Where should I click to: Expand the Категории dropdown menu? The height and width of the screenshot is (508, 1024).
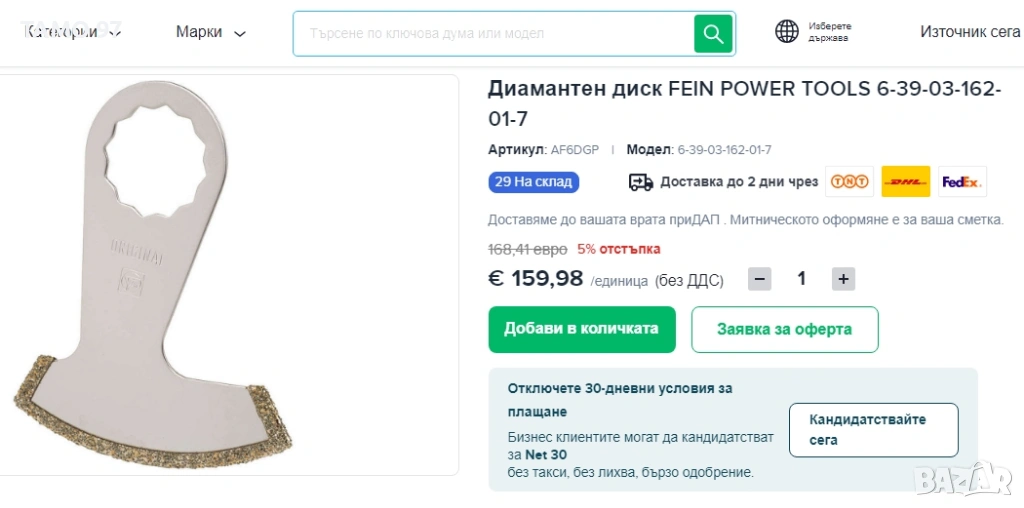73,31
